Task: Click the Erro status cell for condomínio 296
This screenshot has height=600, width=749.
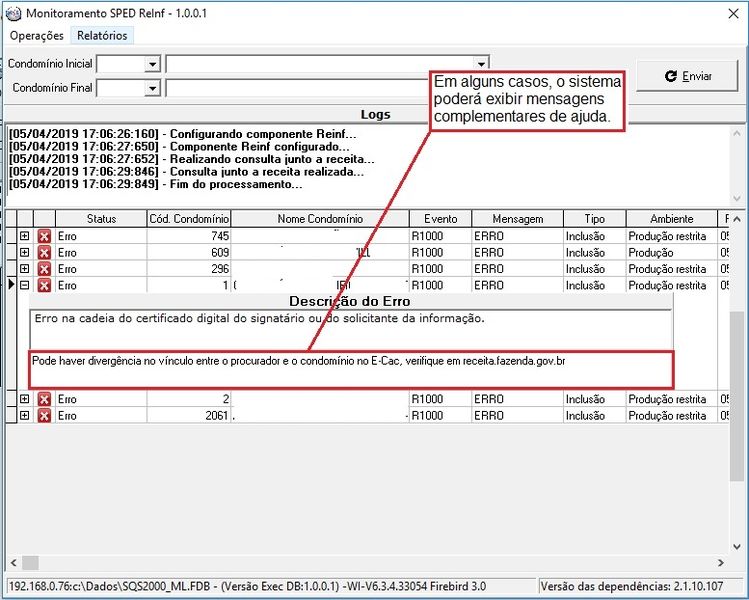Action: (x=101, y=269)
